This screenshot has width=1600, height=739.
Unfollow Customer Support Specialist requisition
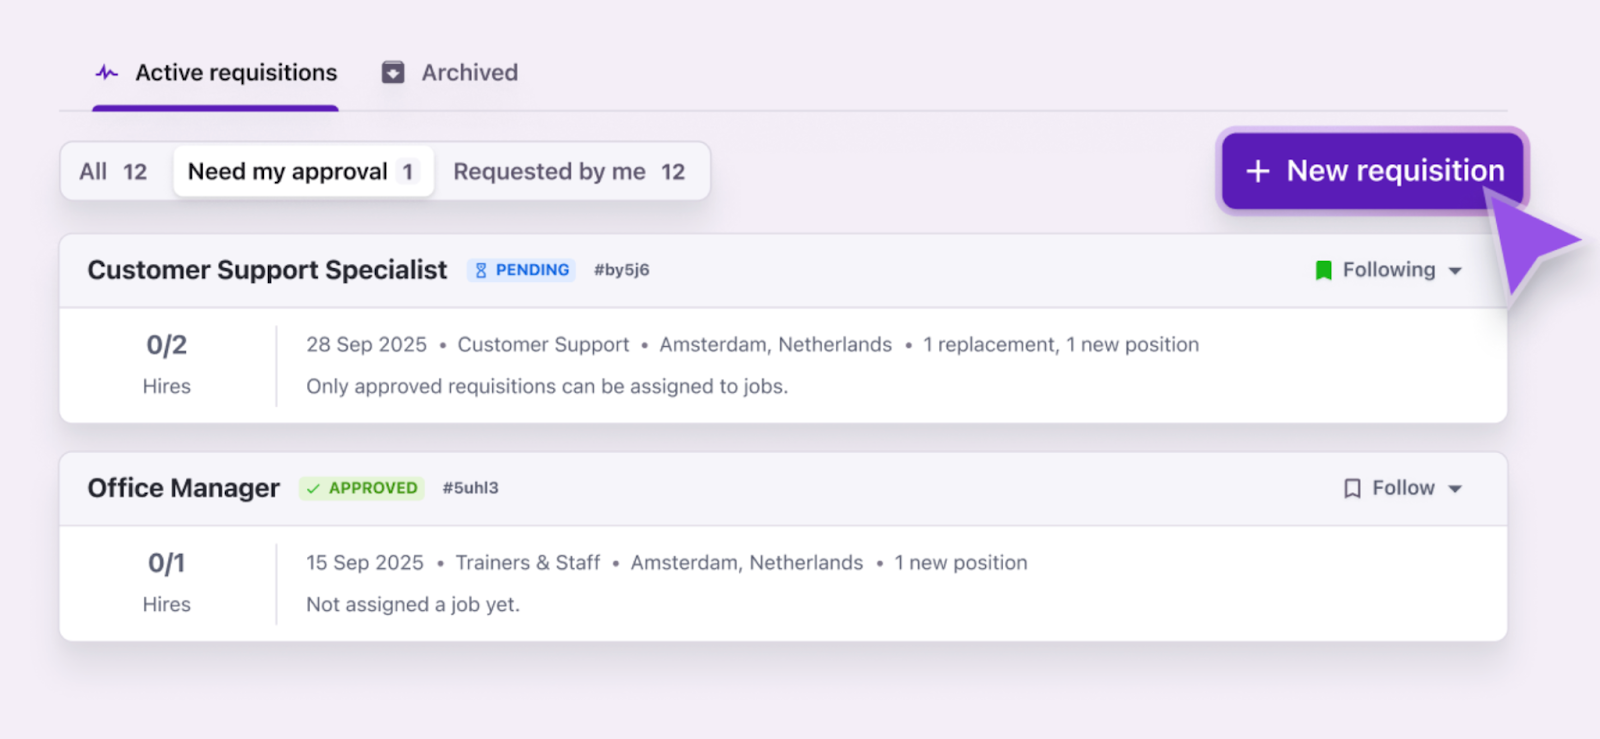coord(1388,270)
